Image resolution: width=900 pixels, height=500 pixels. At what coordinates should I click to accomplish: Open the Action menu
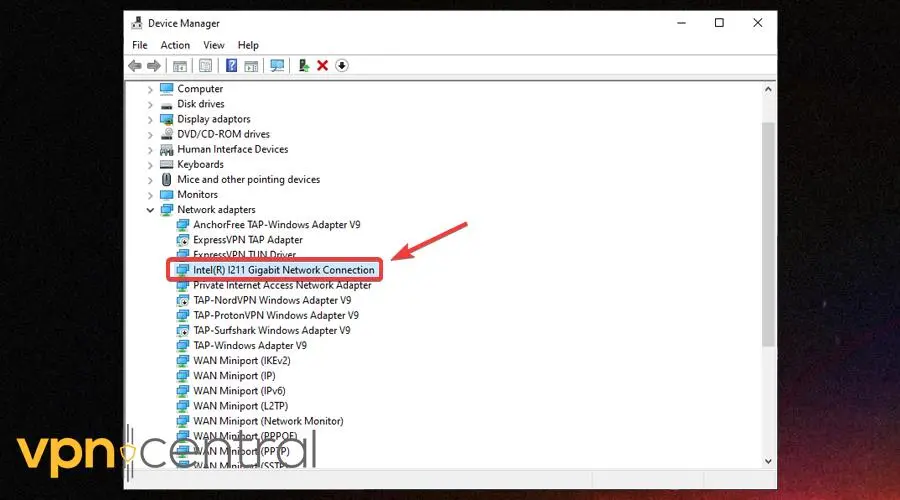coord(175,45)
